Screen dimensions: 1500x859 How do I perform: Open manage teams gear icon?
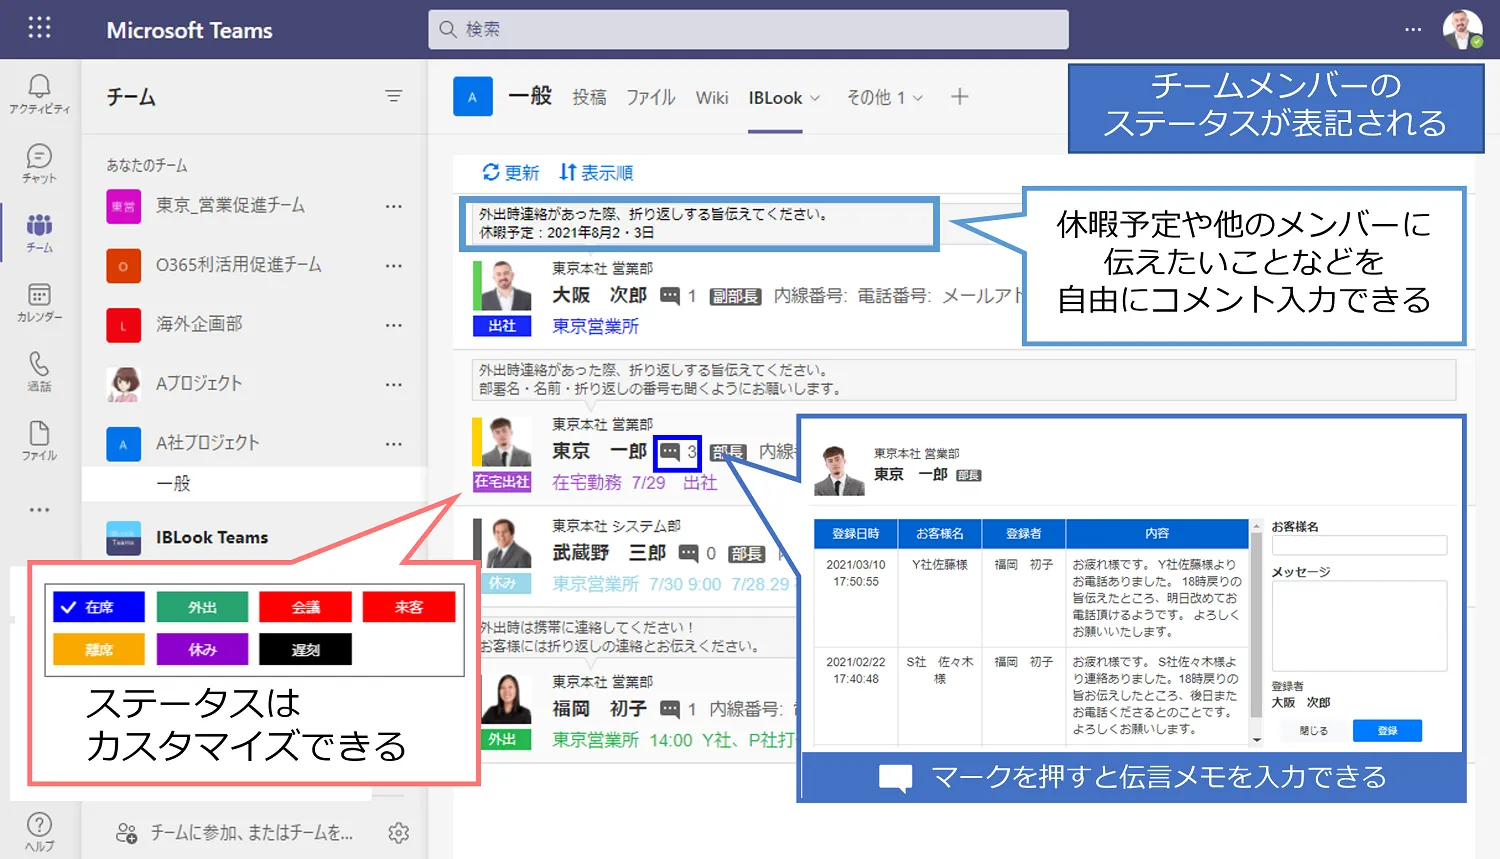(x=398, y=833)
